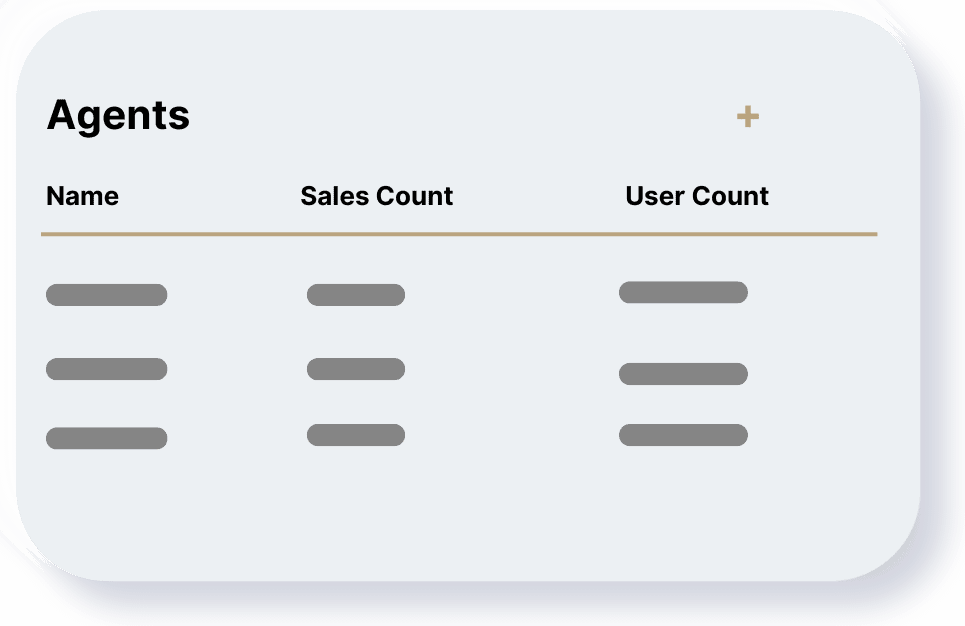
Task: Toggle sorting on the User Count column
Action: click(x=697, y=196)
